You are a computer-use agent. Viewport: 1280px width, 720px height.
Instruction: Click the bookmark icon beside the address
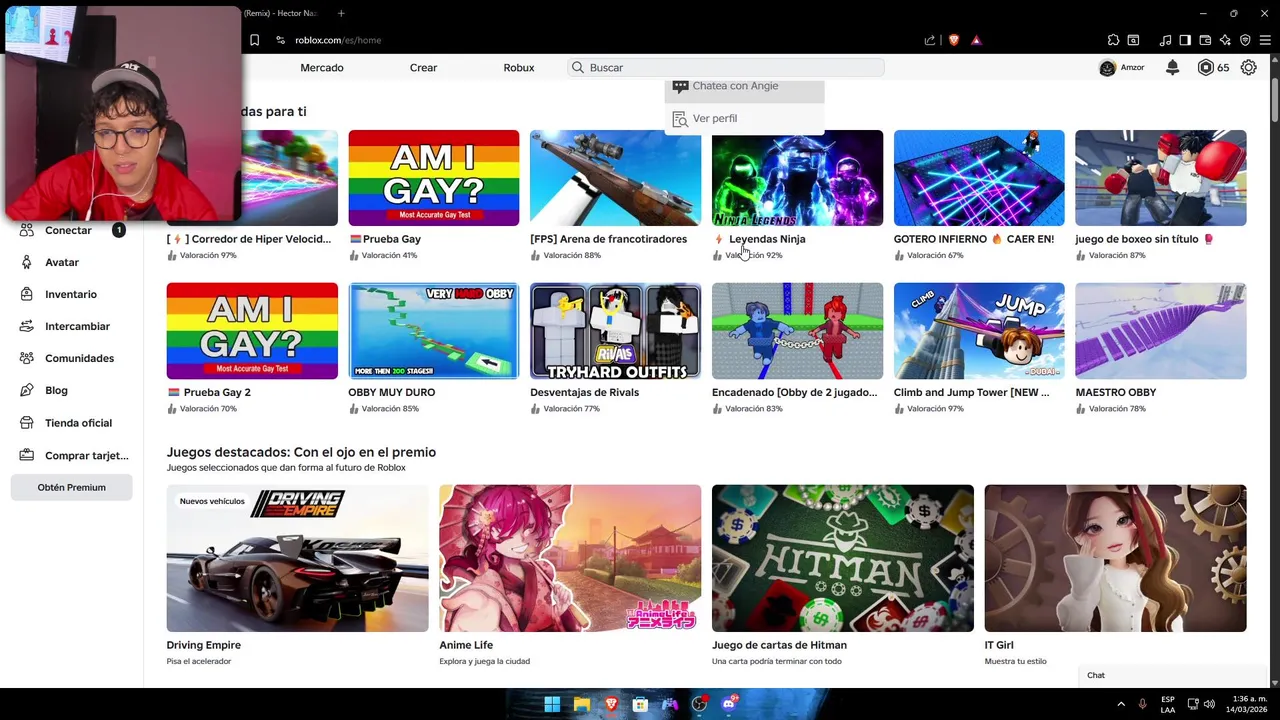[254, 40]
